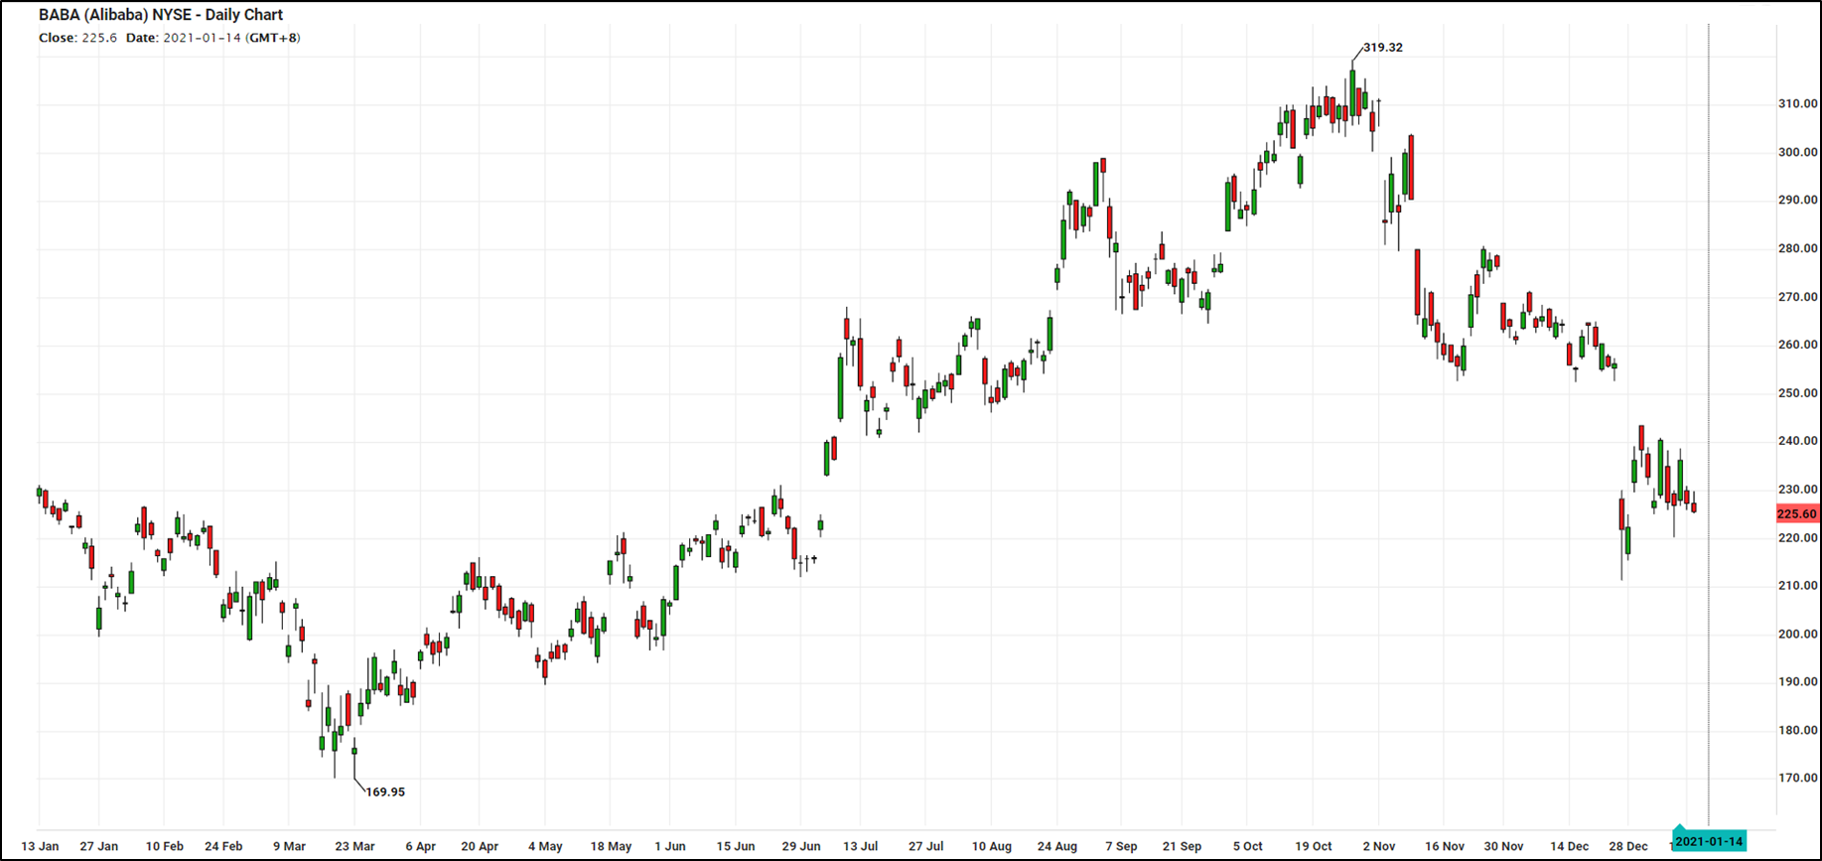Click the 300.00 price axis label
The image size is (1822, 861).
pos(1797,152)
